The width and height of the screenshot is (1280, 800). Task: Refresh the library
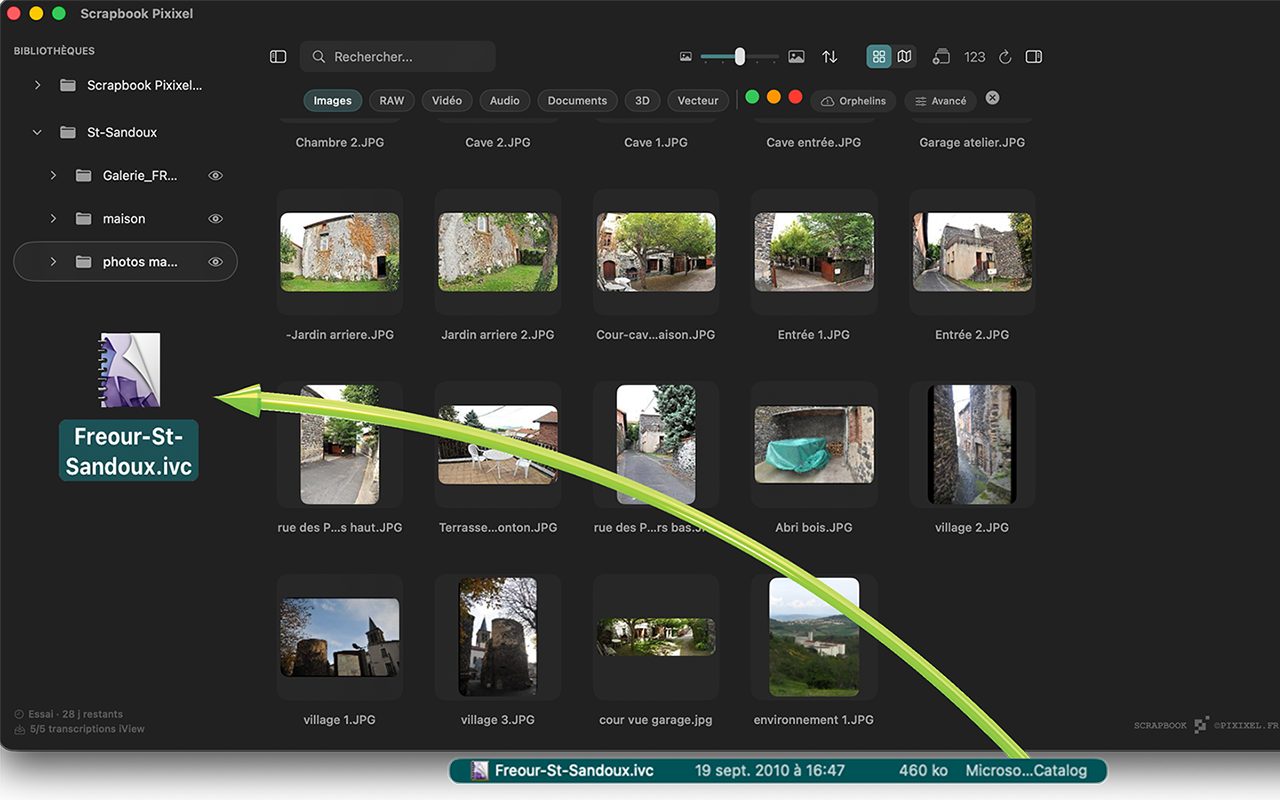(x=1005, y=57)
